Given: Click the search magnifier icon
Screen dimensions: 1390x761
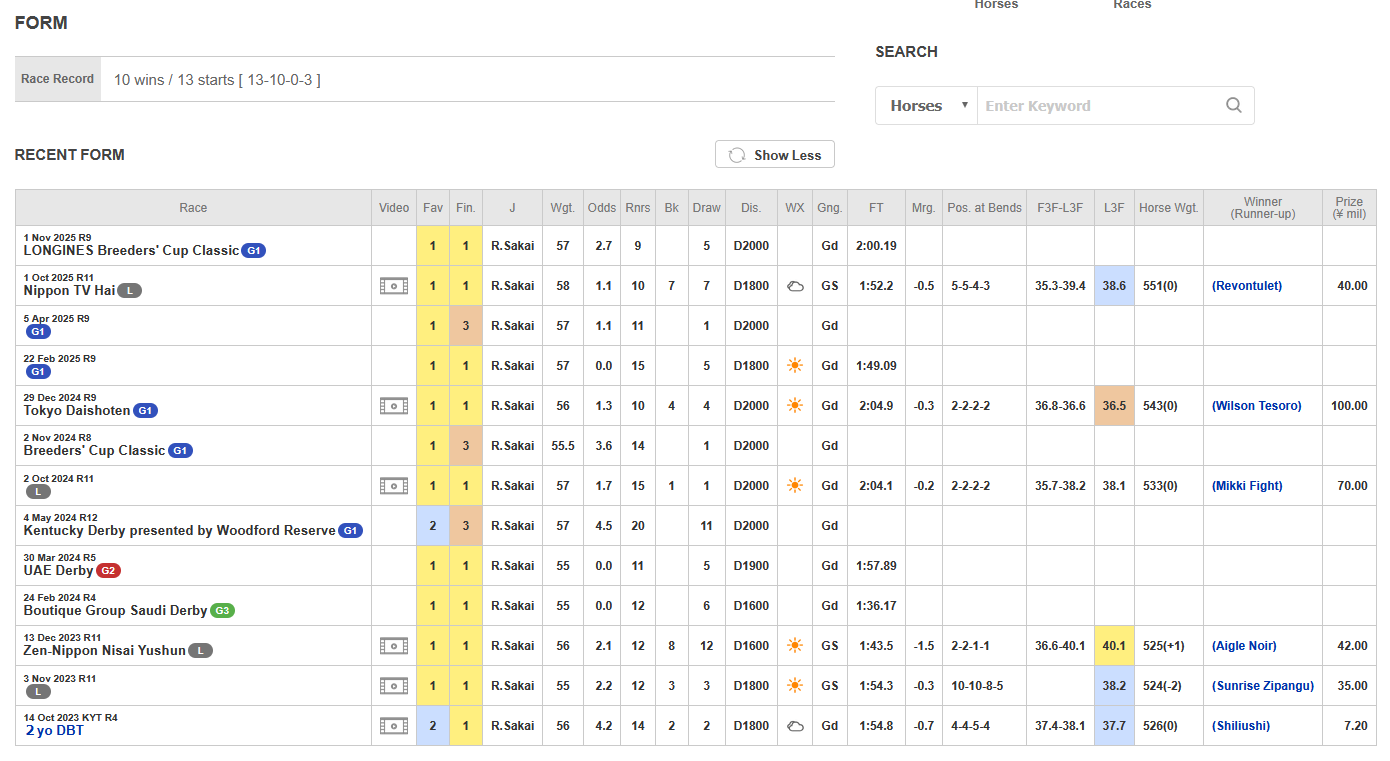Looking at the screenshot, I should (1234, 105).
